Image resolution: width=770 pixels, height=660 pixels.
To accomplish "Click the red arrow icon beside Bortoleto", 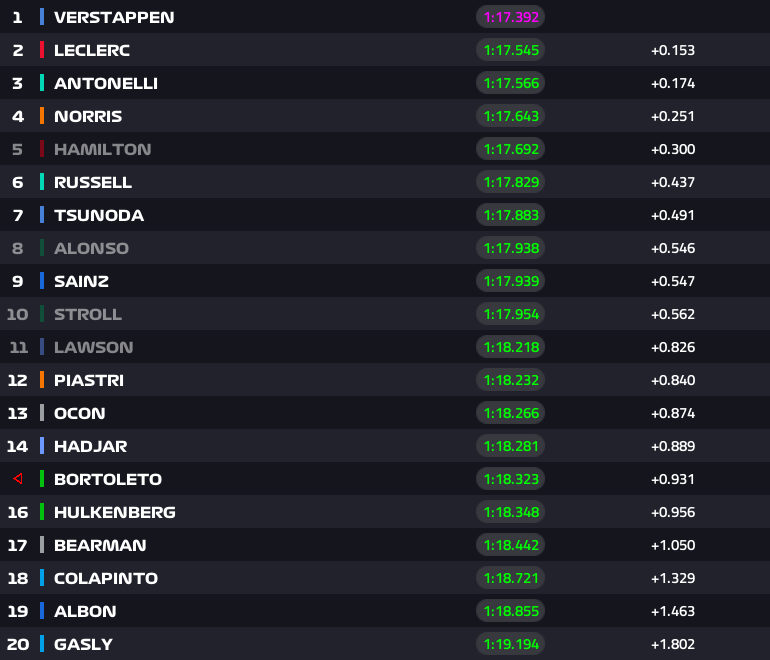I will pyautogui.click(x=17, y=479).
